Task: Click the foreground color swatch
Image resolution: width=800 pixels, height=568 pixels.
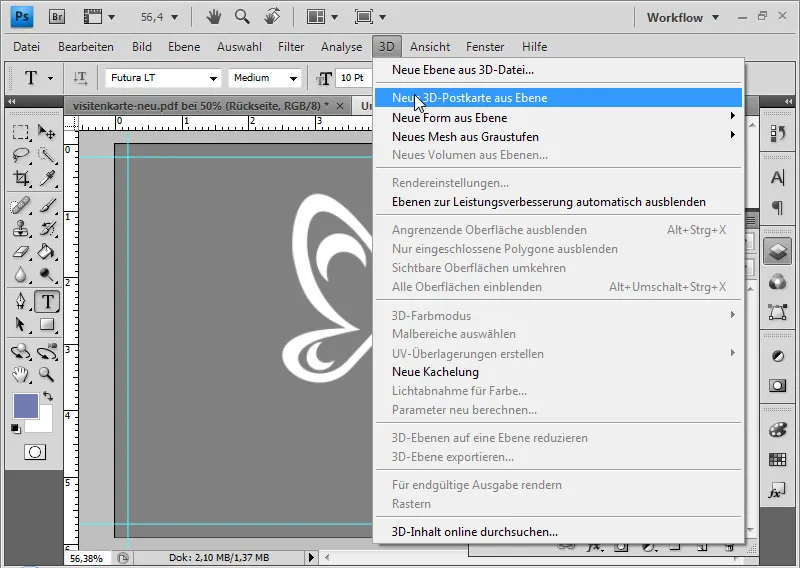Action: click(x=26, y=406)
